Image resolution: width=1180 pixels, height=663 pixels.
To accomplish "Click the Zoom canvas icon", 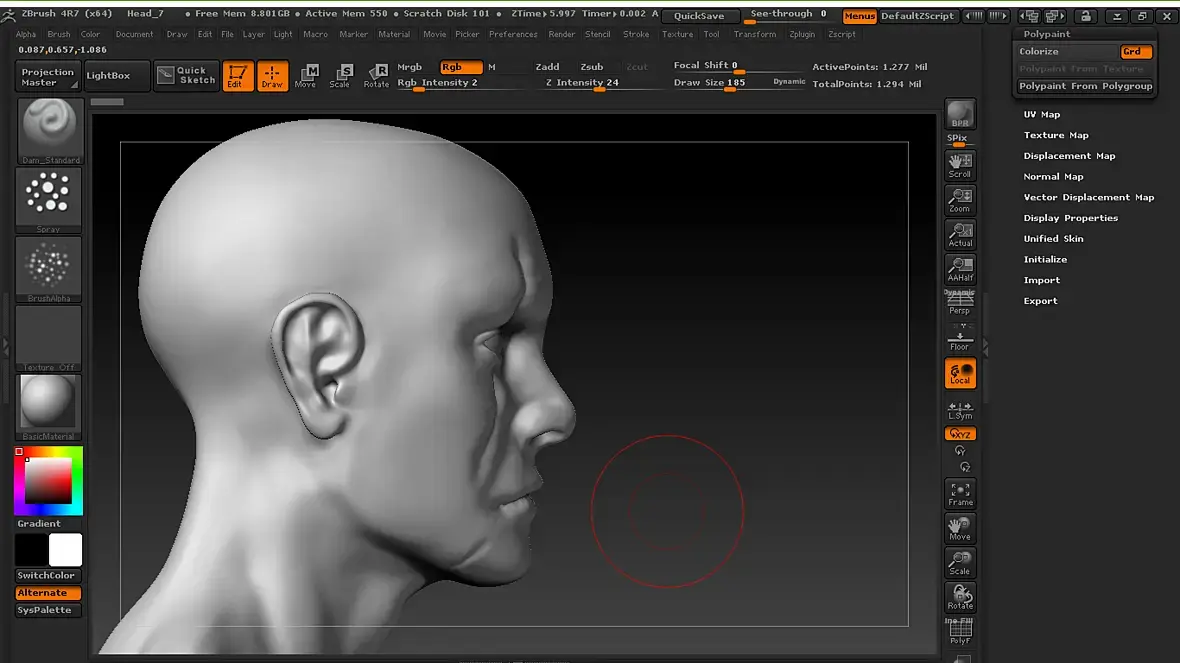I will click(x=960, y=200).
